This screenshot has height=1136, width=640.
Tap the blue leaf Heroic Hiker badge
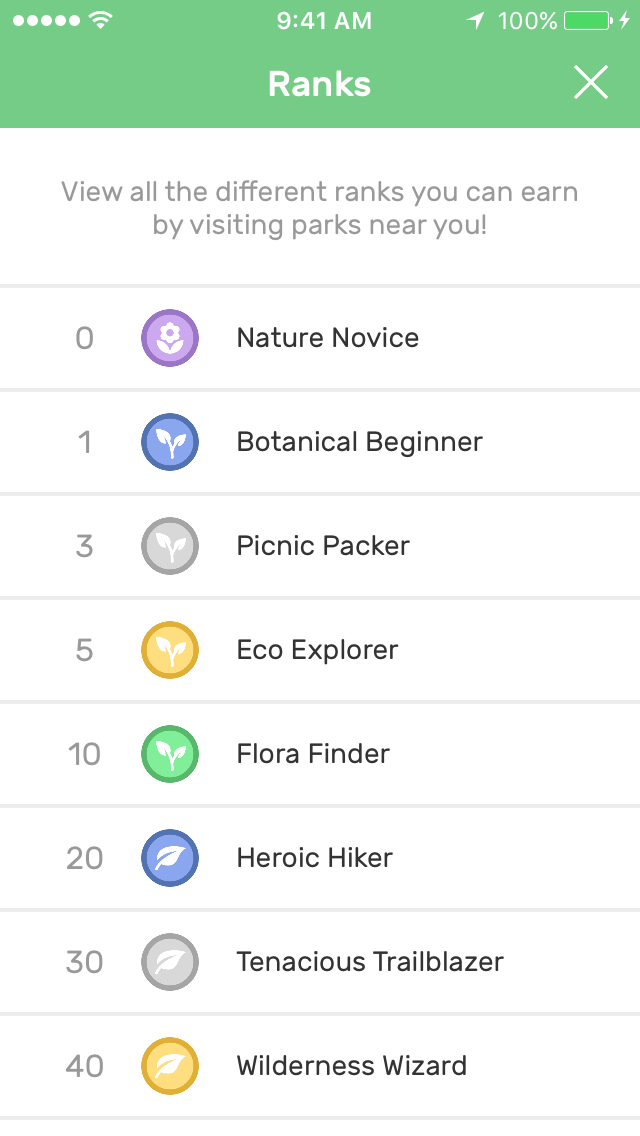170,858
